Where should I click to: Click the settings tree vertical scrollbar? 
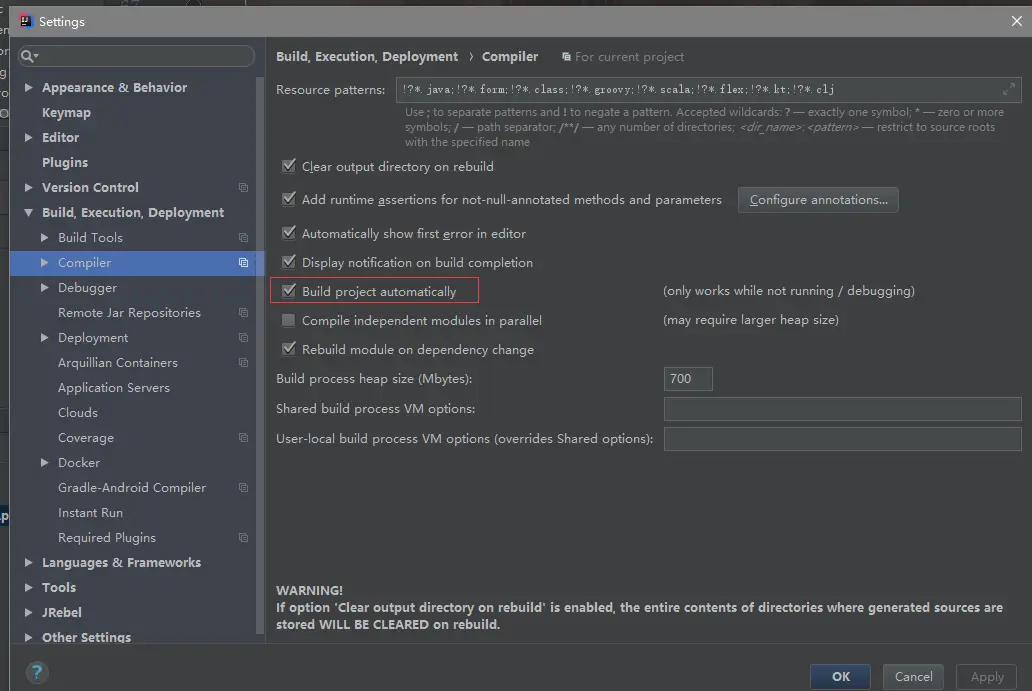click(x=259, y=355)
